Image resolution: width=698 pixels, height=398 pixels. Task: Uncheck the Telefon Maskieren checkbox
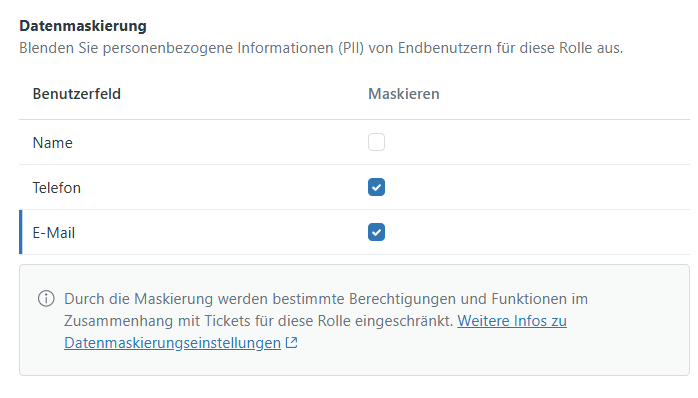tap(376, 187)
